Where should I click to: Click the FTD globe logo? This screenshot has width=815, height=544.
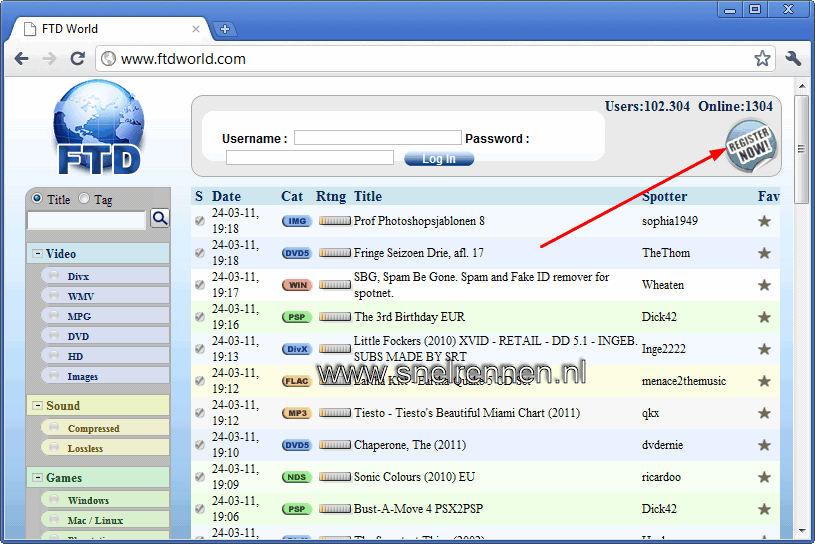click(x=99, y=127)
